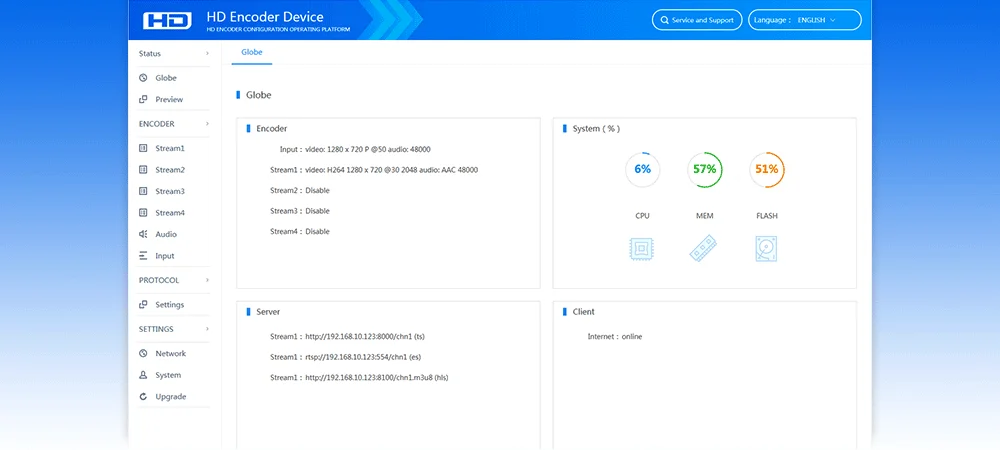
Task: Click the Server panel heading
Action: click(268, 312)
